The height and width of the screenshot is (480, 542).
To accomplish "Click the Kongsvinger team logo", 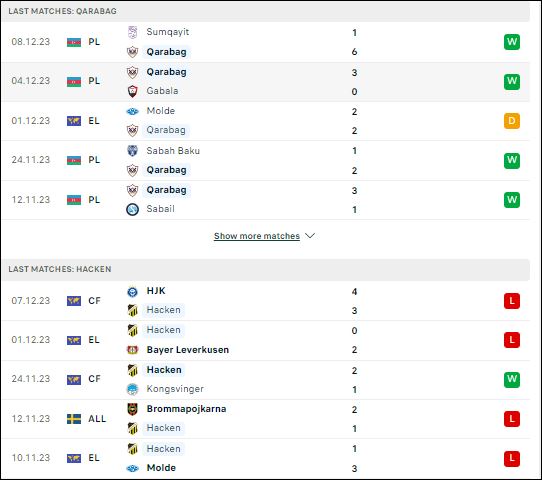I will [132, 389].
